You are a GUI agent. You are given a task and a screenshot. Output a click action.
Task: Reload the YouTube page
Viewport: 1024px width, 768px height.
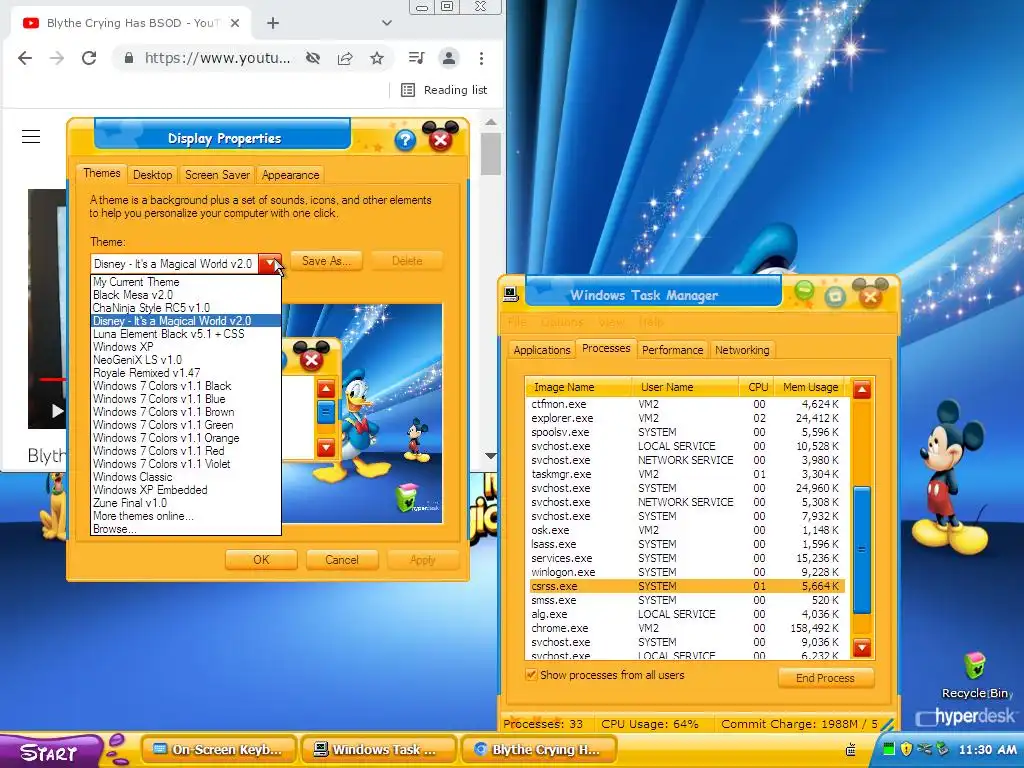point(89,58)
